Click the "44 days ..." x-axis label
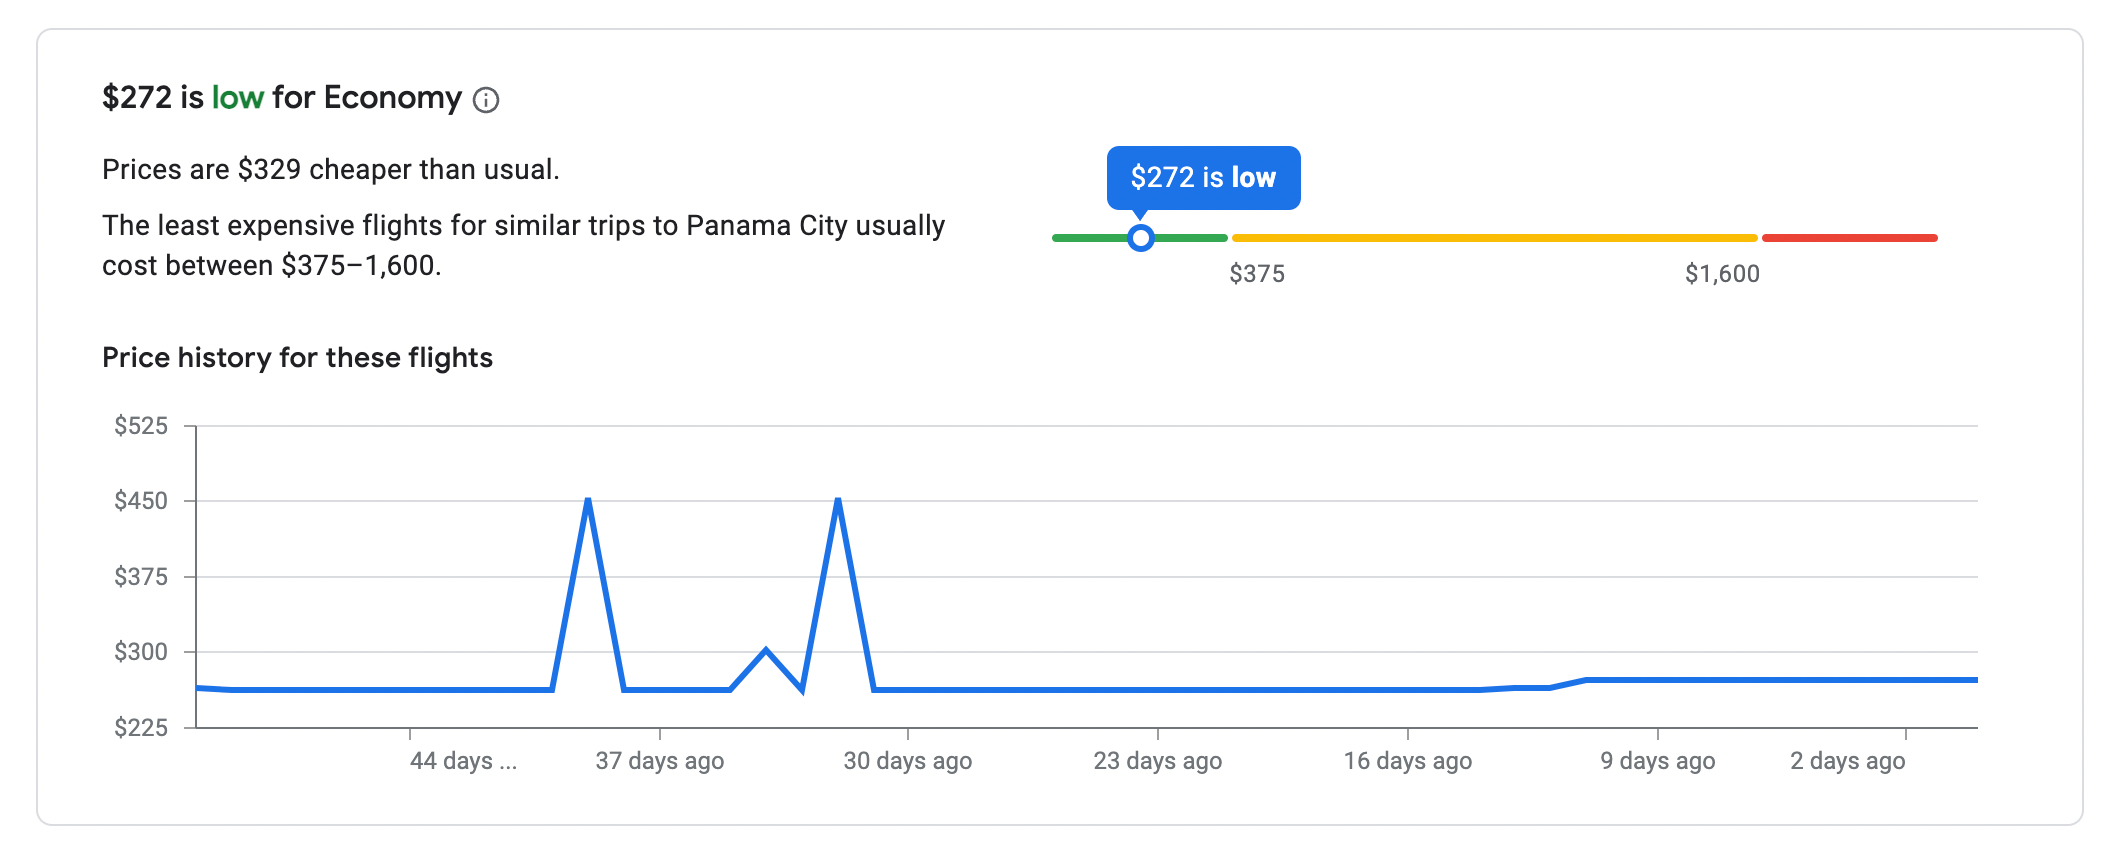2122x850 pixels. [463, 761]
